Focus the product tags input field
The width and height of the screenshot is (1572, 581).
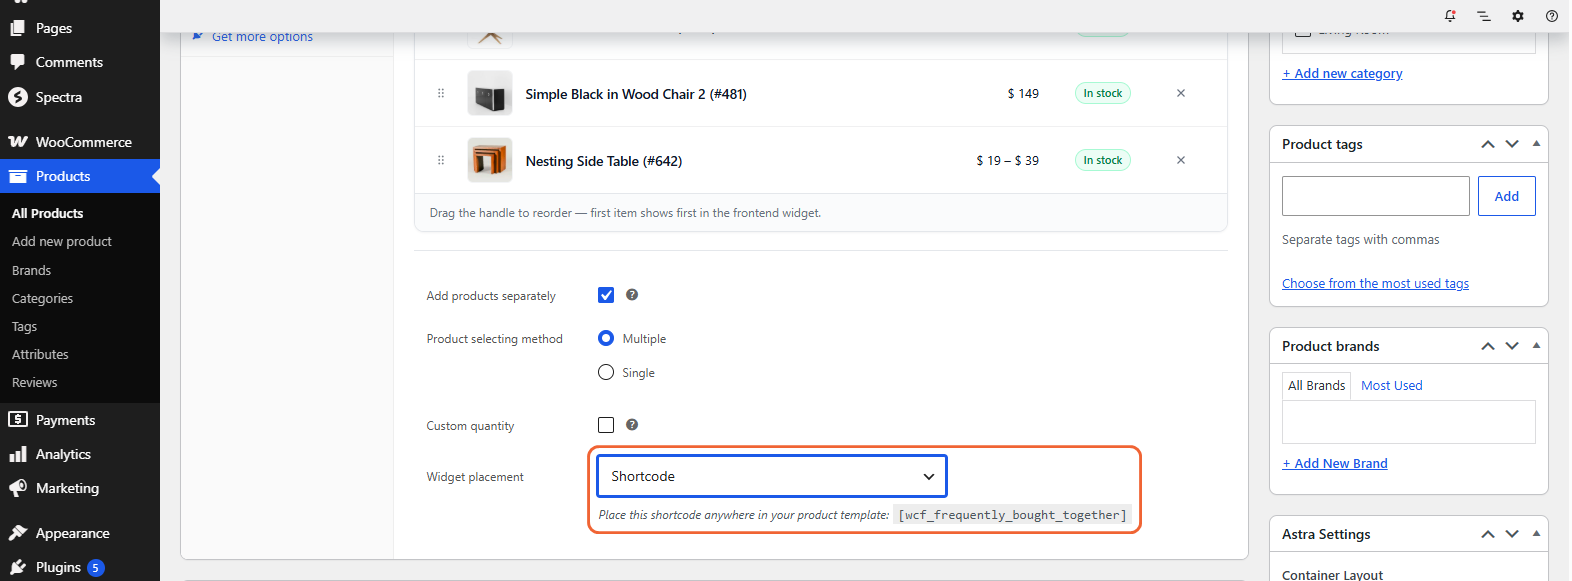click(1376, 196)
